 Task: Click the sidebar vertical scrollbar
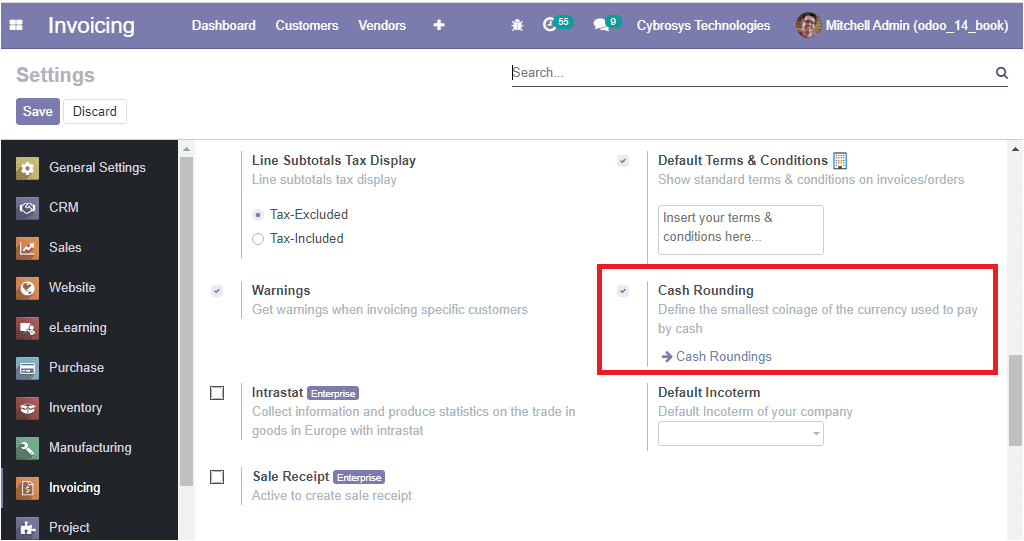(x=186, y=320)
